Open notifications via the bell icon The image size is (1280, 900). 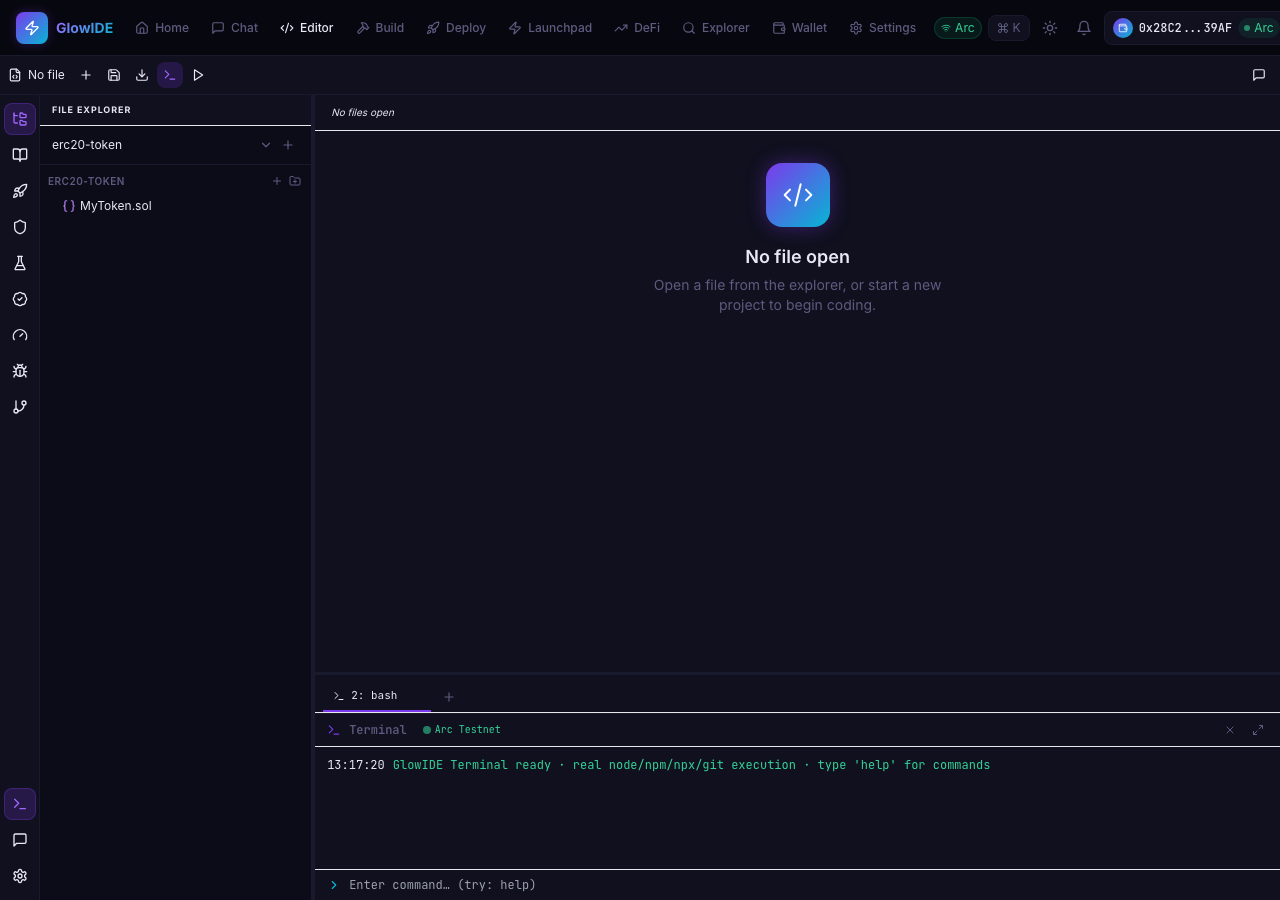(1084, 28)
